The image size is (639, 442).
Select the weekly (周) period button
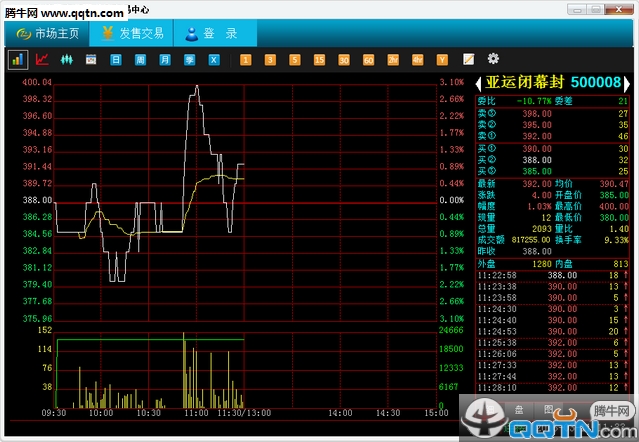(x=140, y=60)
